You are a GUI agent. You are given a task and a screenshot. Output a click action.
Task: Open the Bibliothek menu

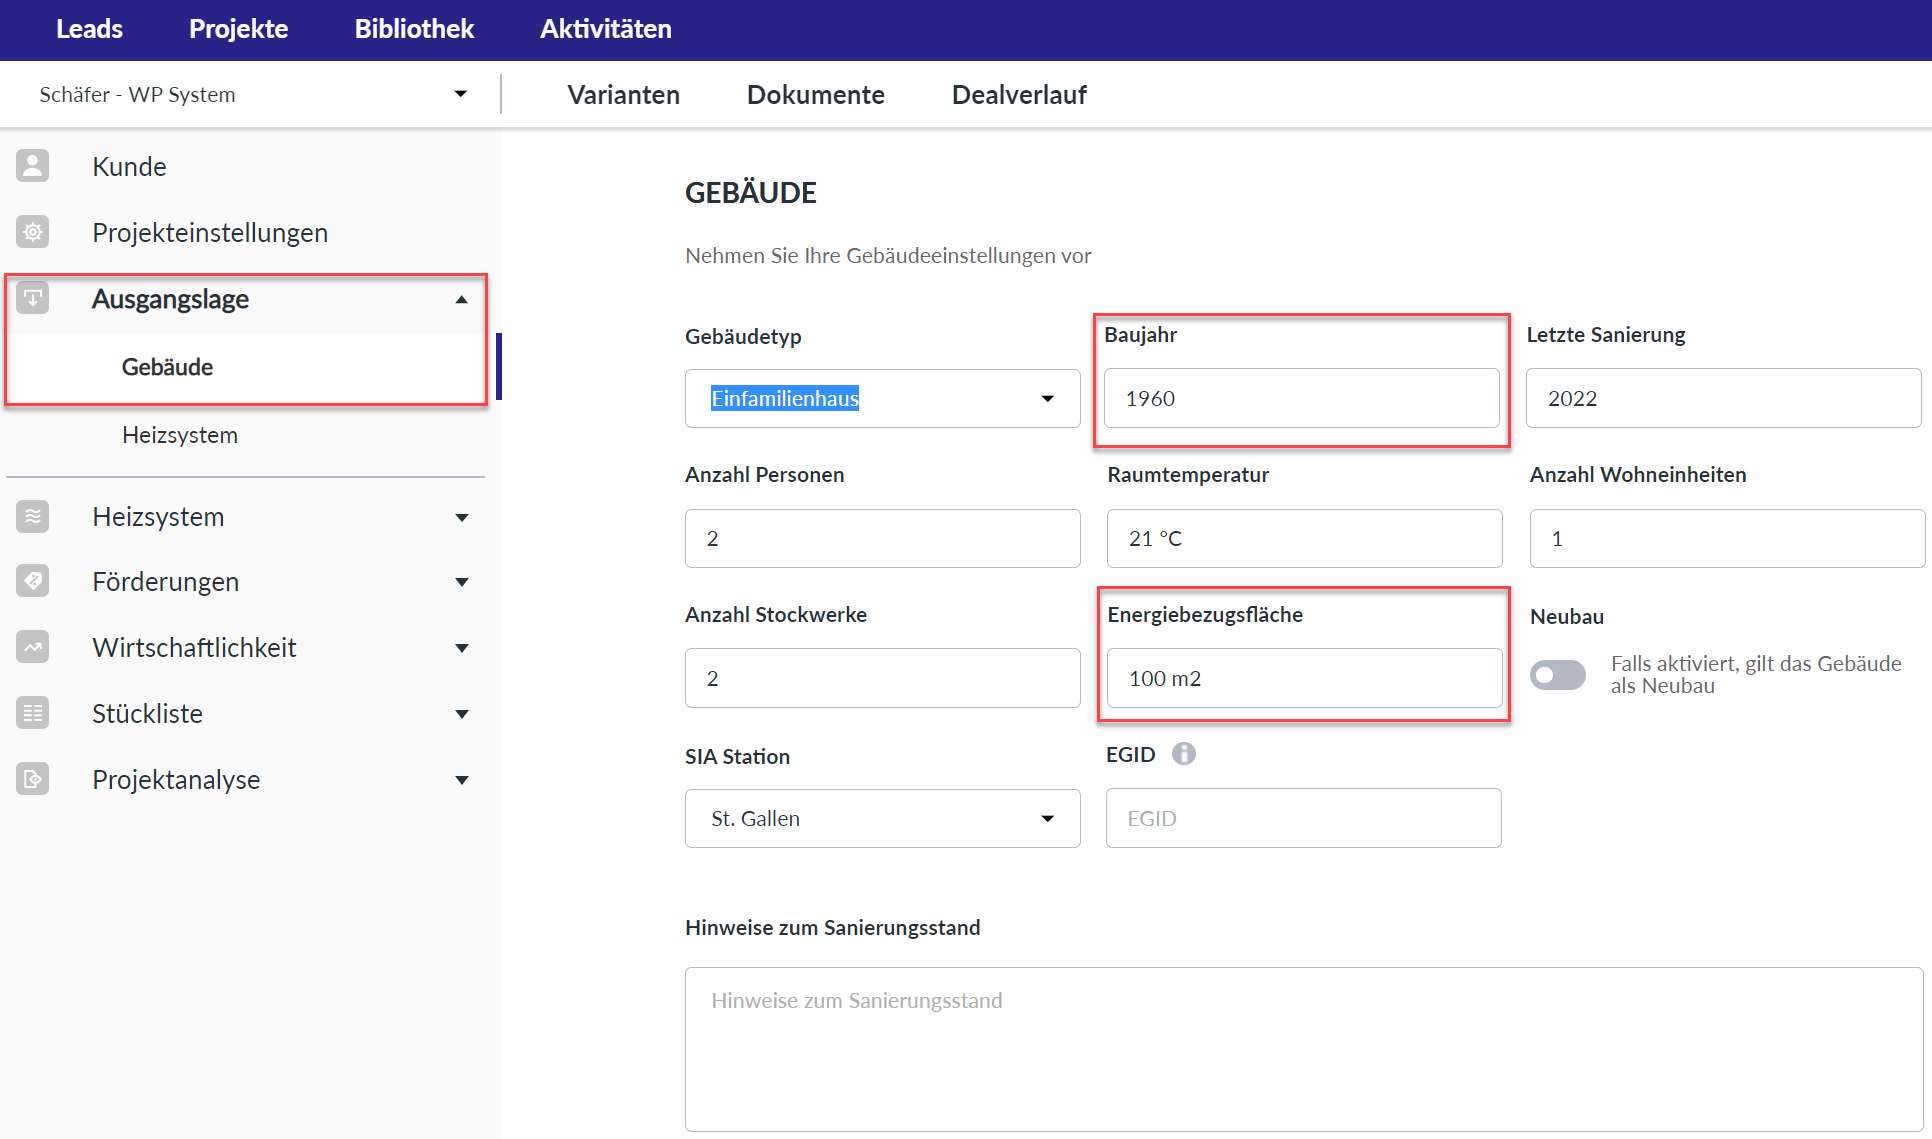click(x=414, y=29)
